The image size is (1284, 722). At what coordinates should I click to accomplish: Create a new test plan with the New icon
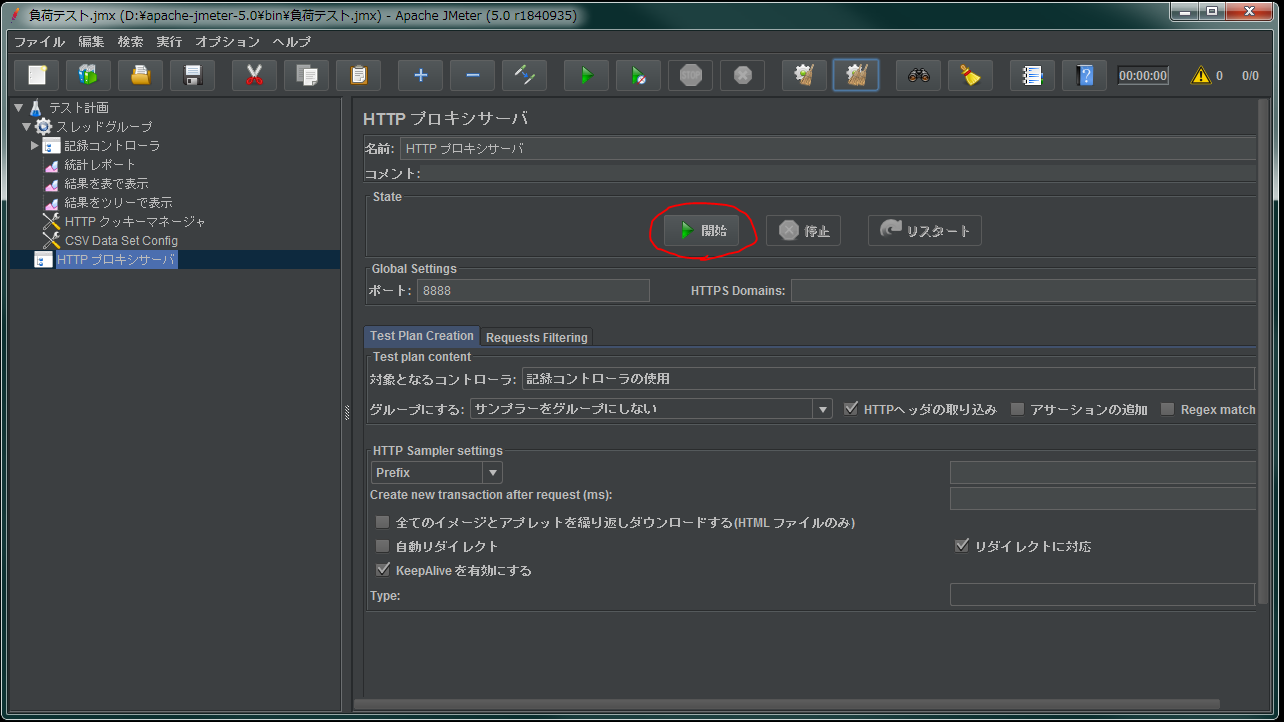coord(37,75)
